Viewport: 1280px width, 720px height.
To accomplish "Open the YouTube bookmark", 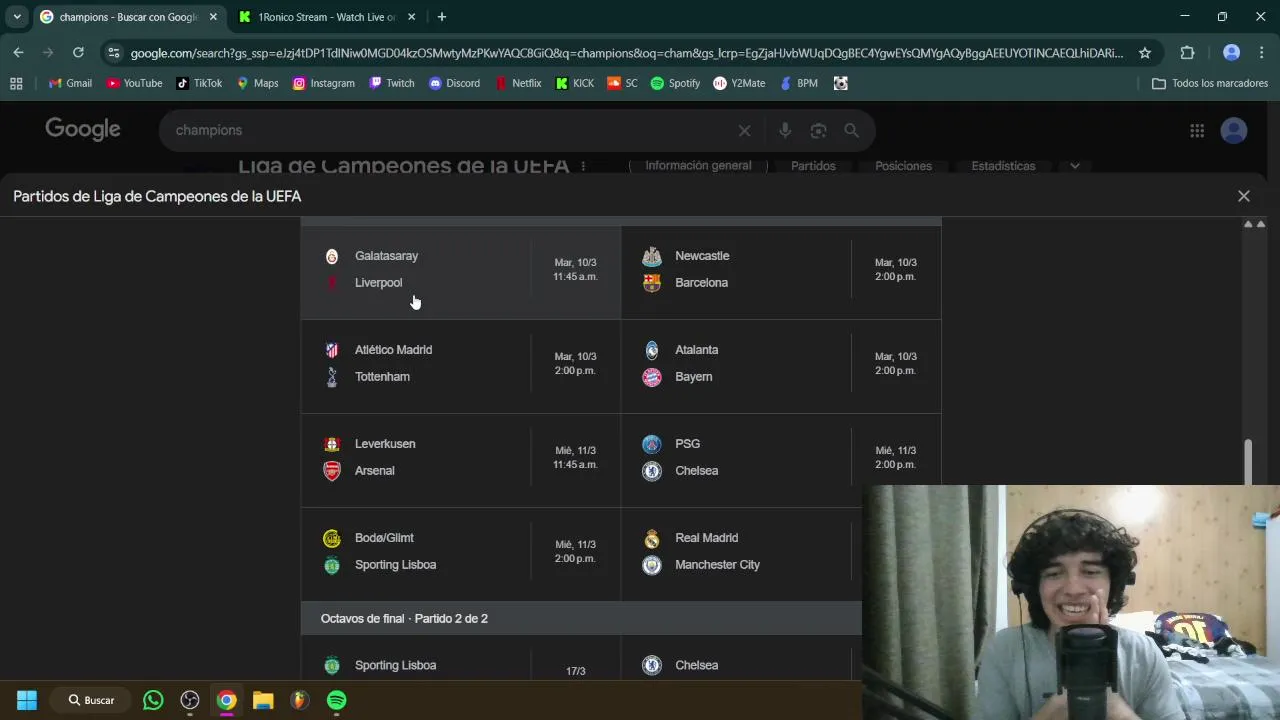I will [x=134, y=83].
